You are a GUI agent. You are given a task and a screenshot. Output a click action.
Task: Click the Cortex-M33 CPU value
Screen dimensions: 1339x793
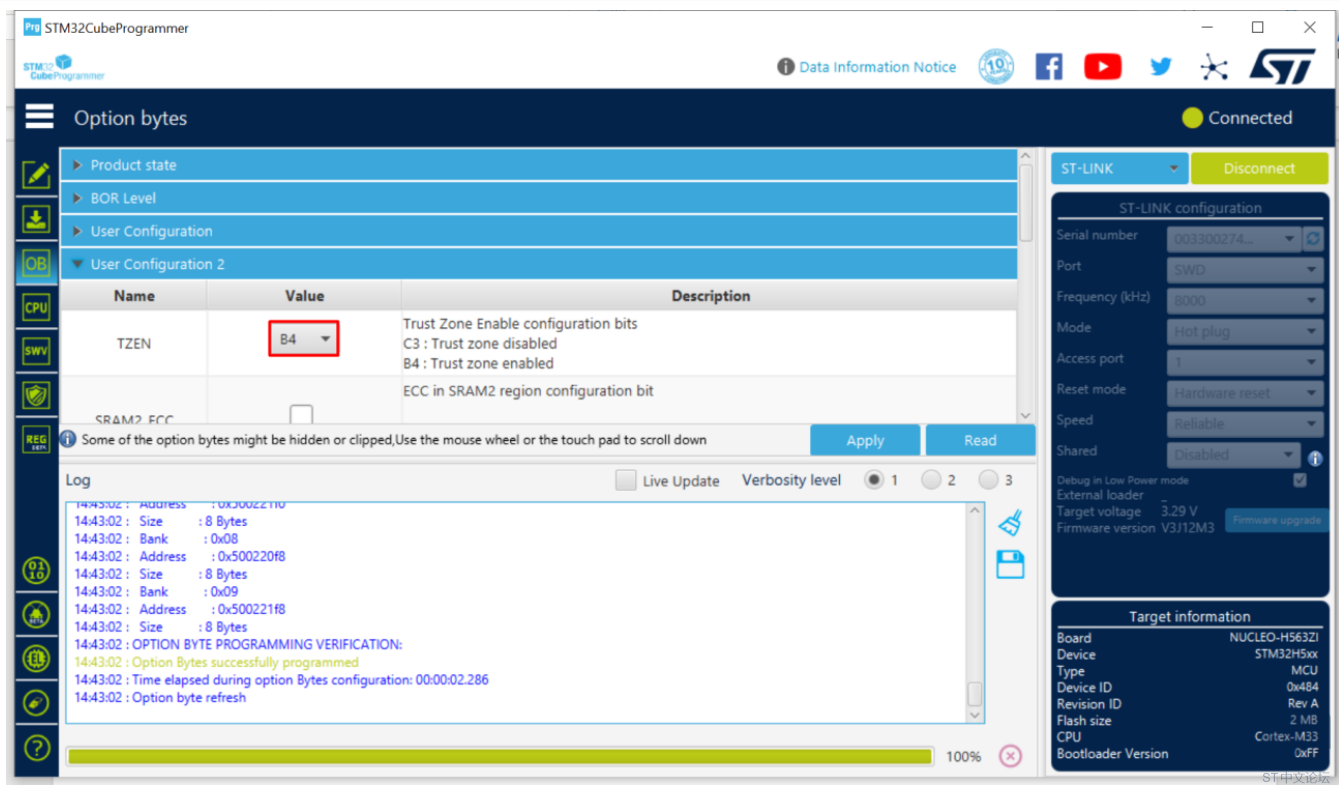1286,737
